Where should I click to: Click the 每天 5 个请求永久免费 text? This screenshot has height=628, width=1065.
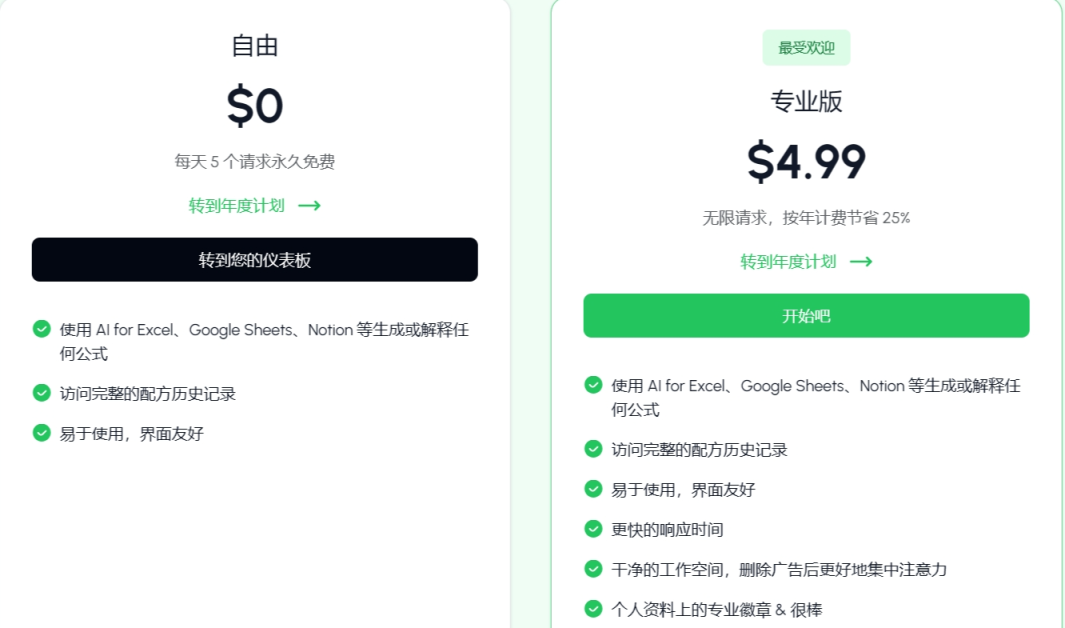254,161
